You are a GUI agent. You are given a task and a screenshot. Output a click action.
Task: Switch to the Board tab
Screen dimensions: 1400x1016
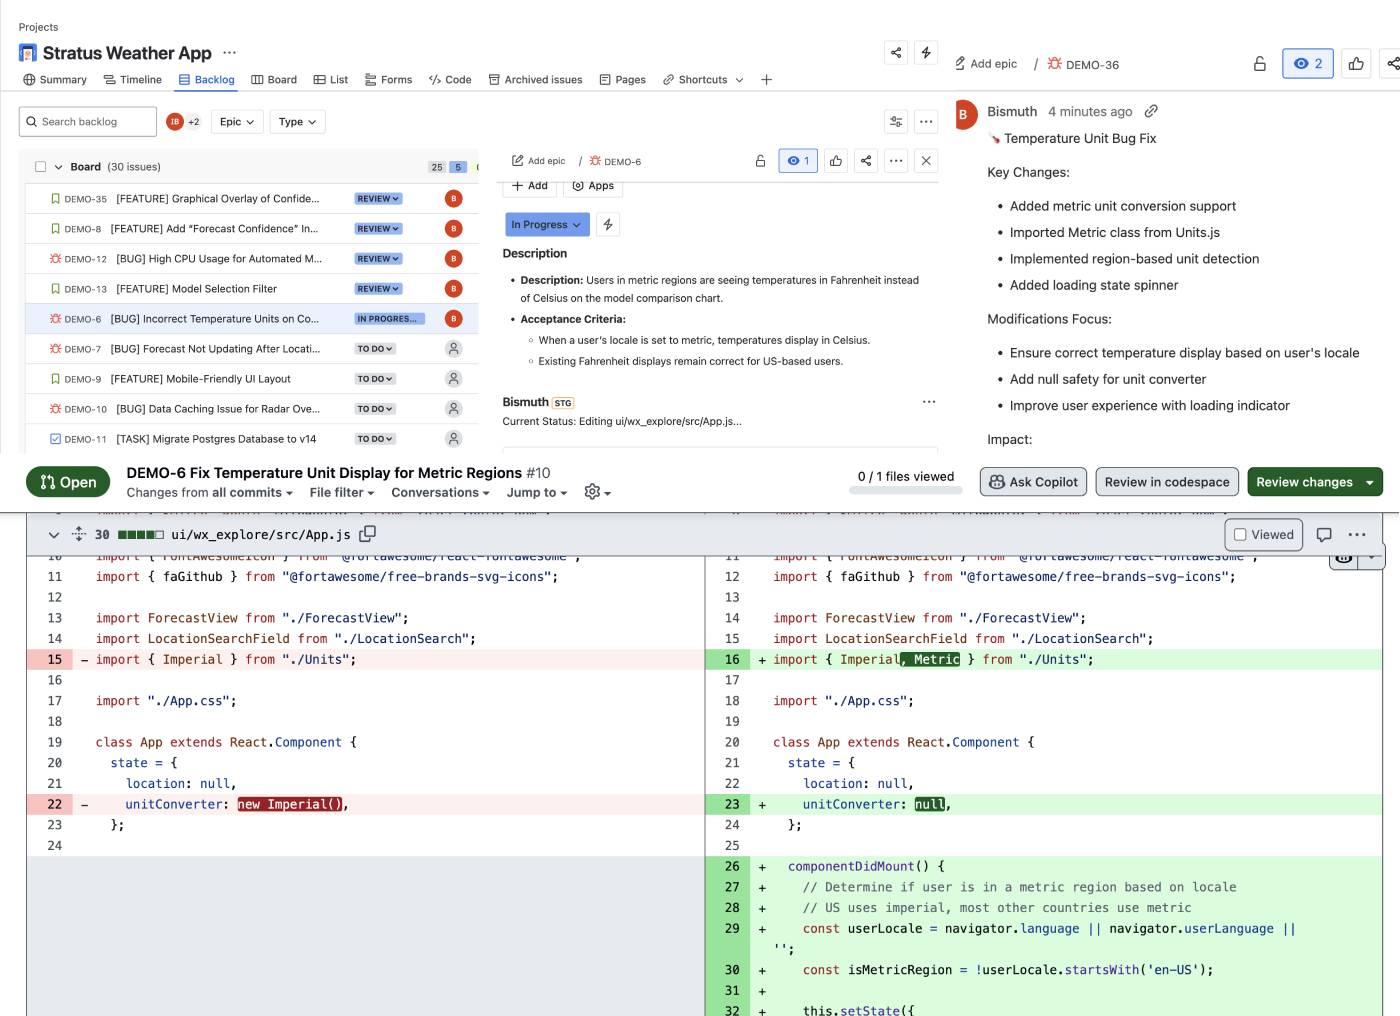pyautogui.click(x=273, y=80)
